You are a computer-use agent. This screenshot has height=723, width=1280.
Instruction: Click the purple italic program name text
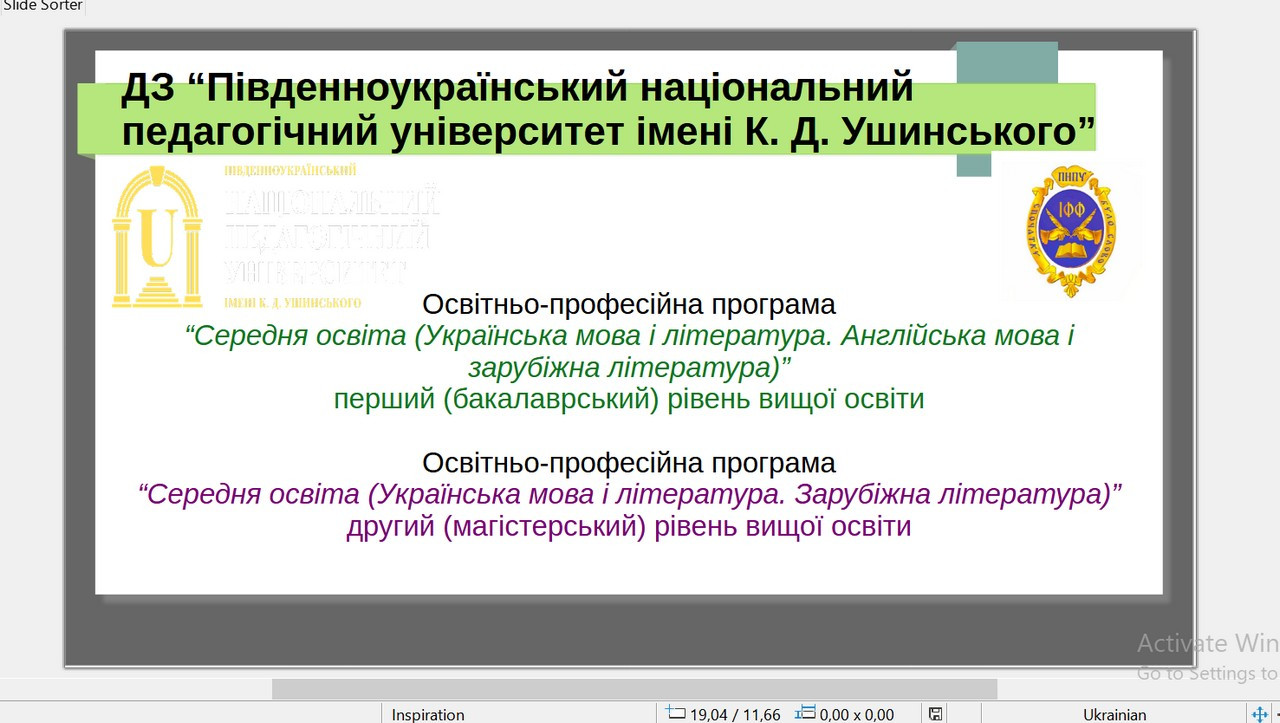click(x=629, y=494)
